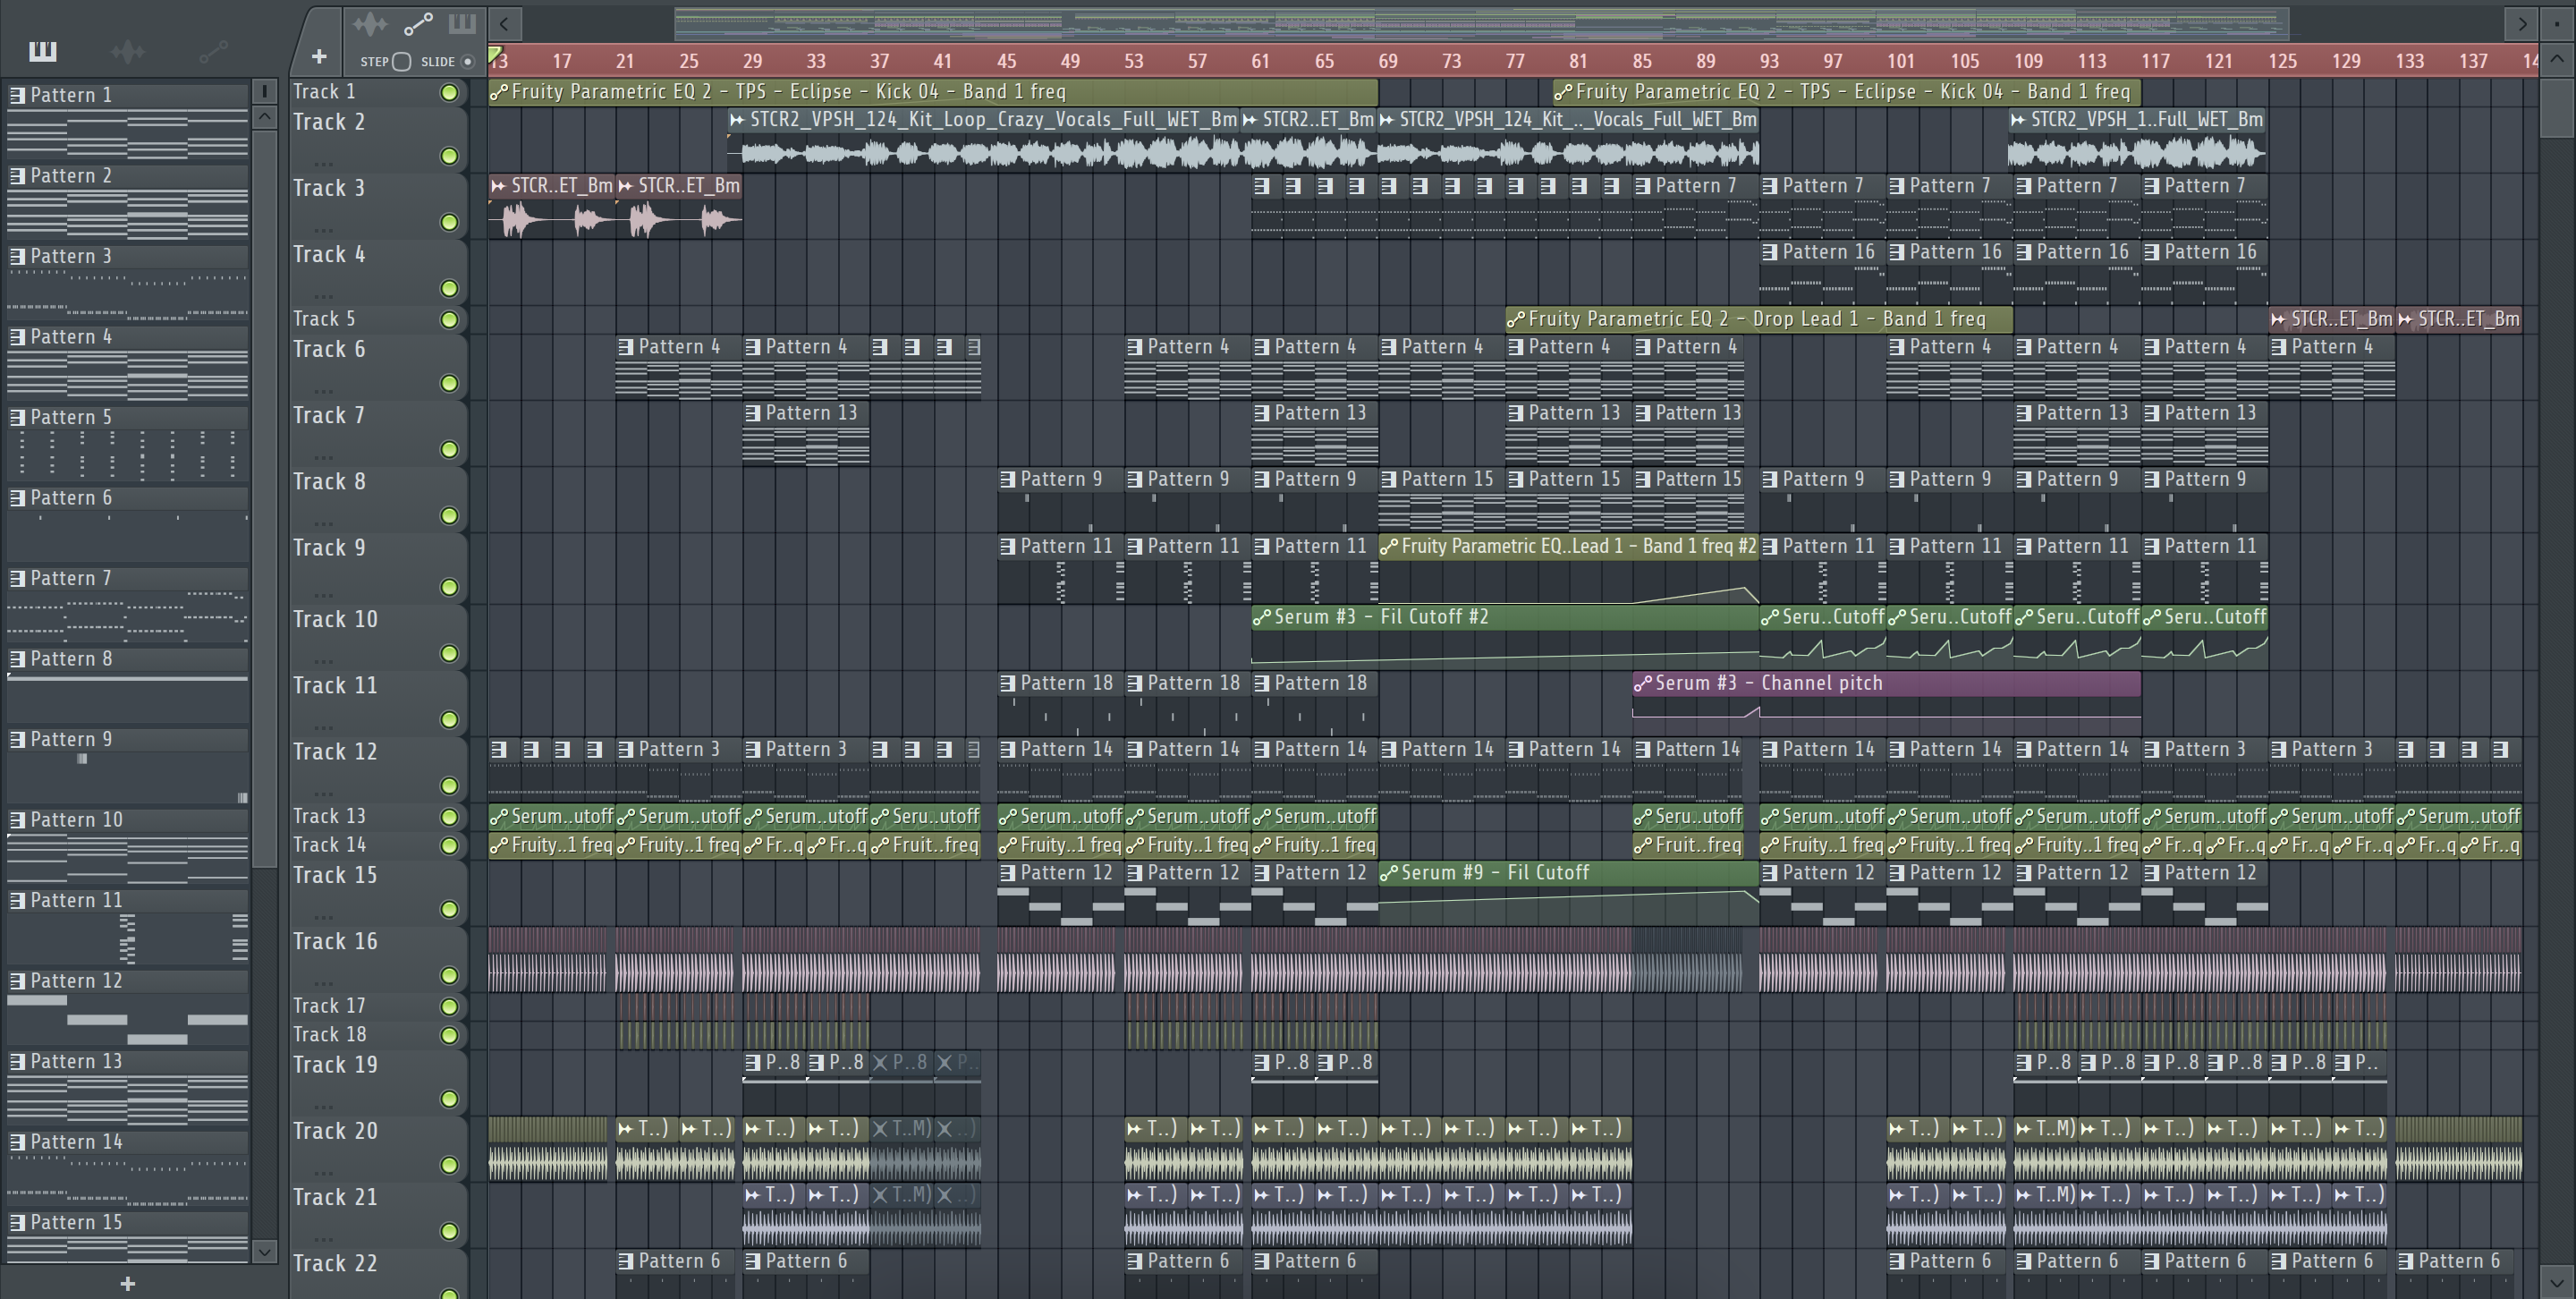This screenshot has height=1299, width=2576.
Task: Click the up chevron of pattern picker scrollbar
Action: click(x=265, y=116)
